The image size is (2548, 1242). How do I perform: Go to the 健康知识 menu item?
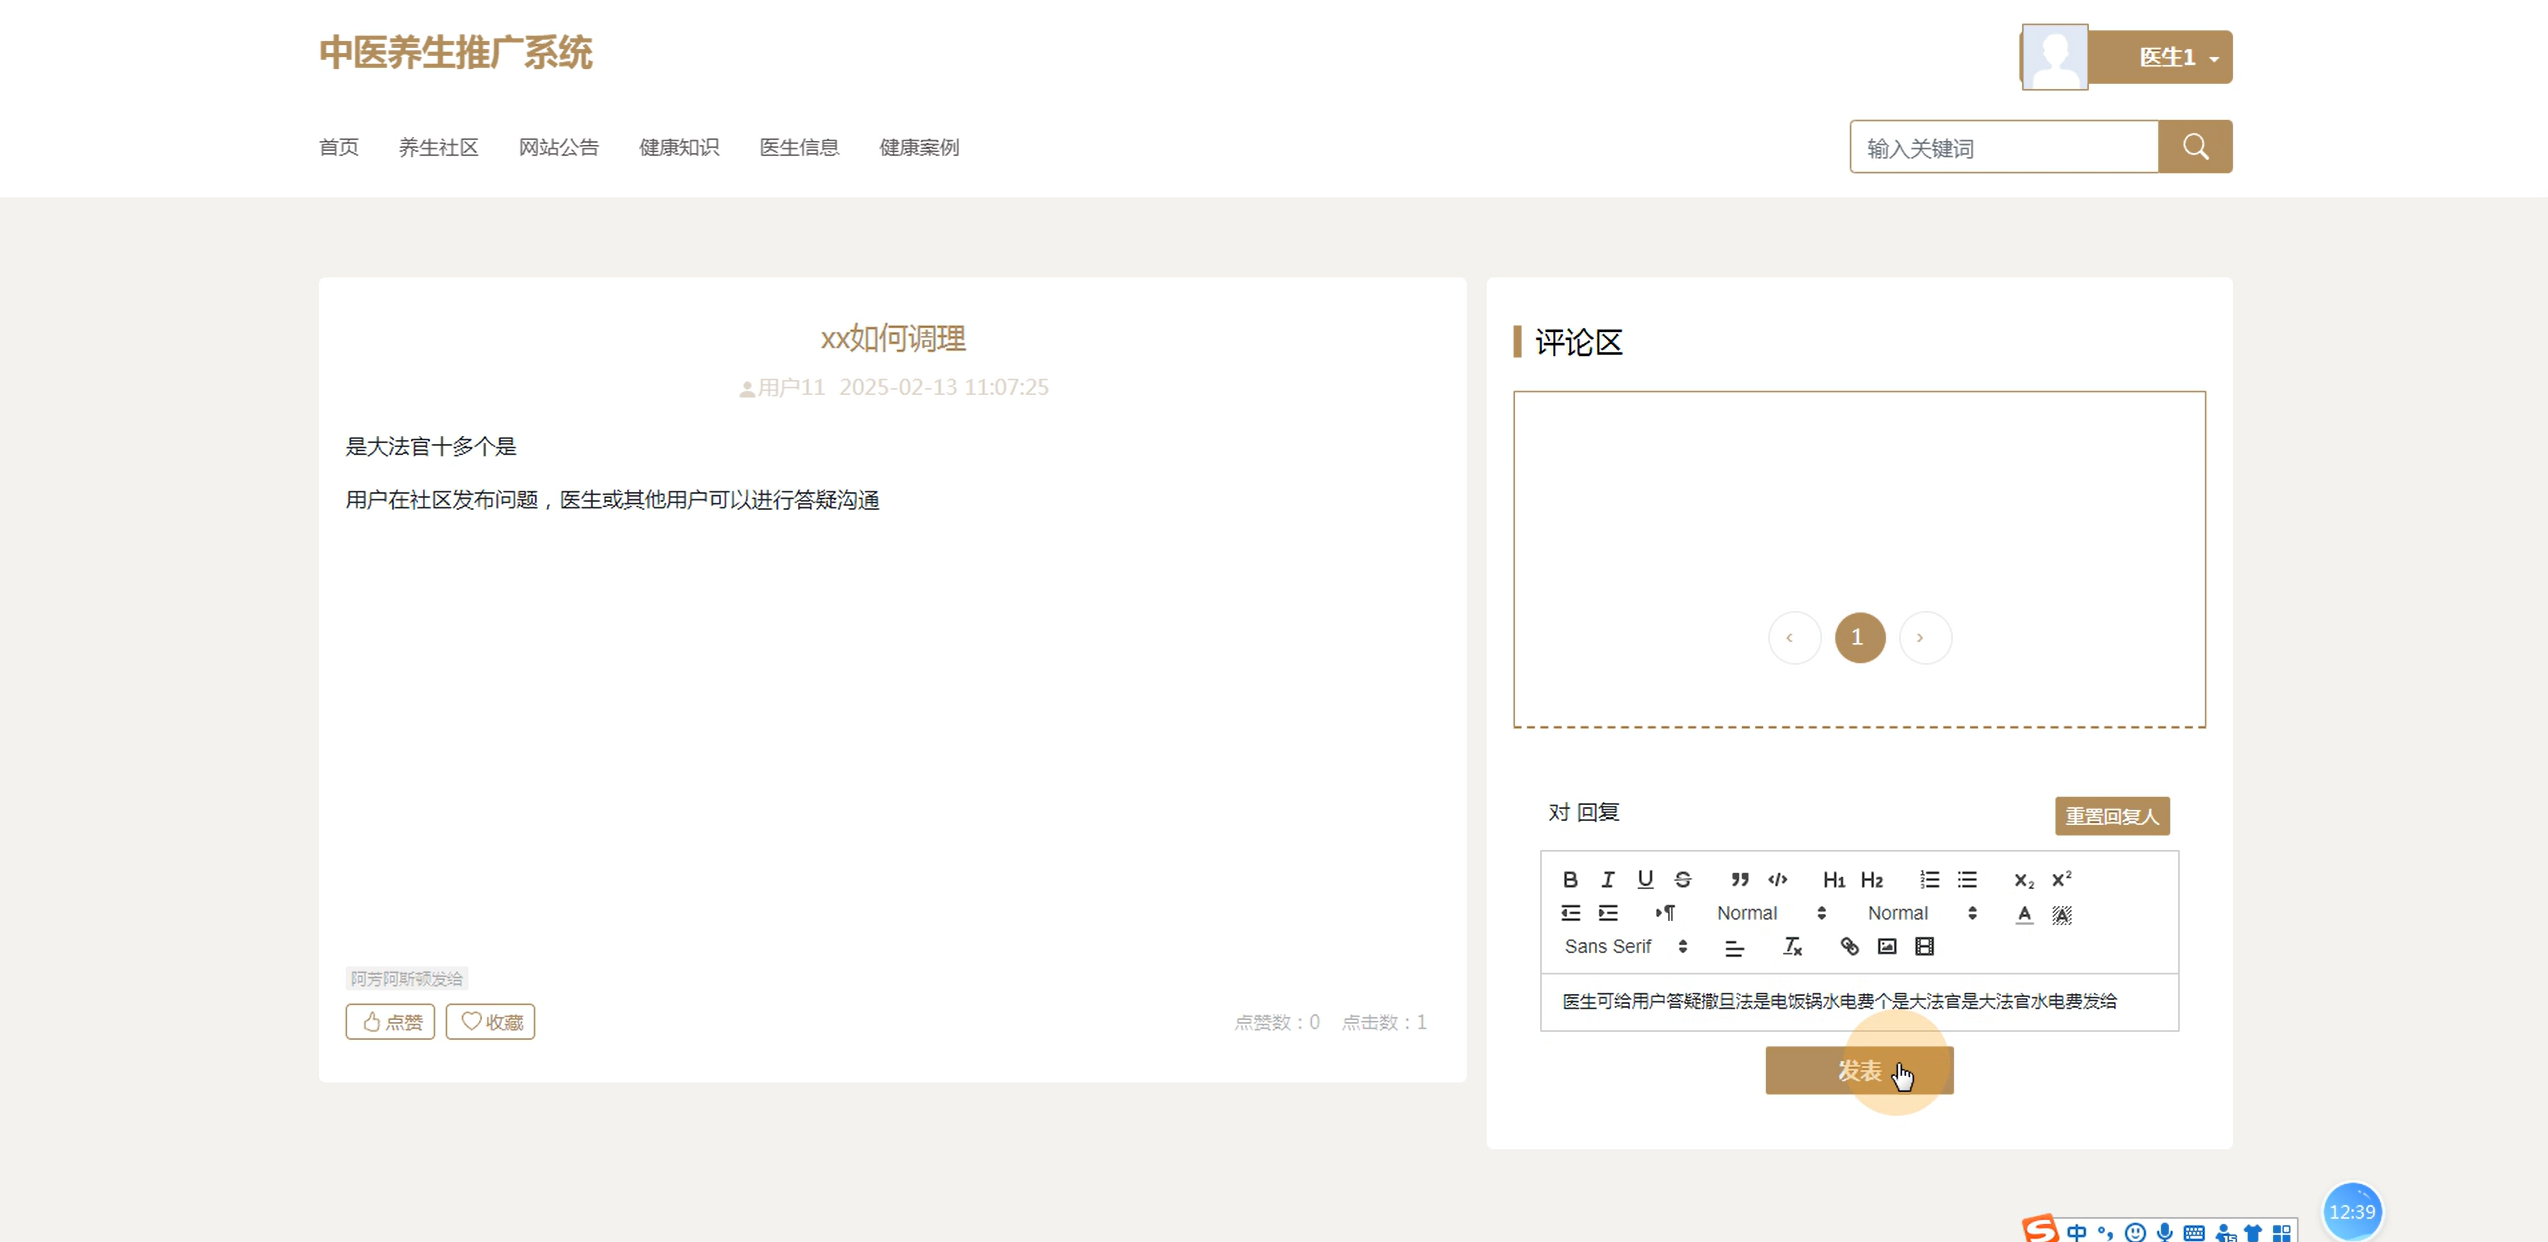[x=678, y=148]
